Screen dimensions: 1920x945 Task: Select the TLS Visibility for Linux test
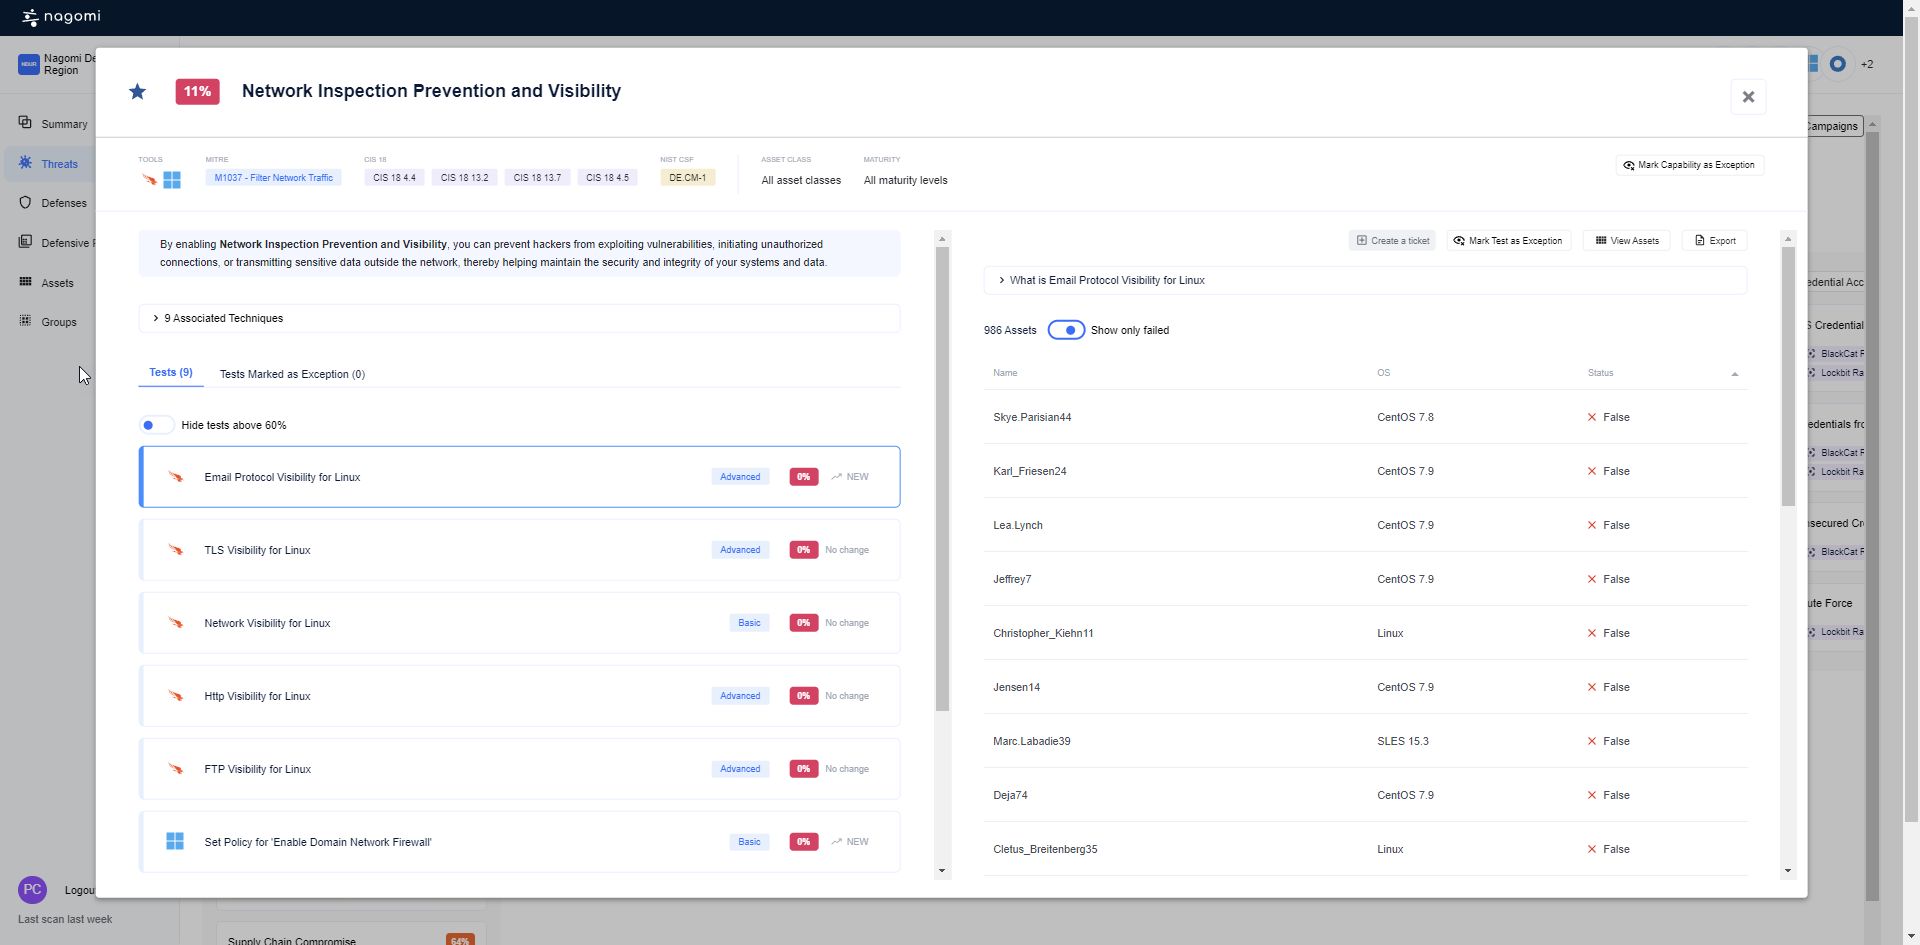(x=519, y=550)
